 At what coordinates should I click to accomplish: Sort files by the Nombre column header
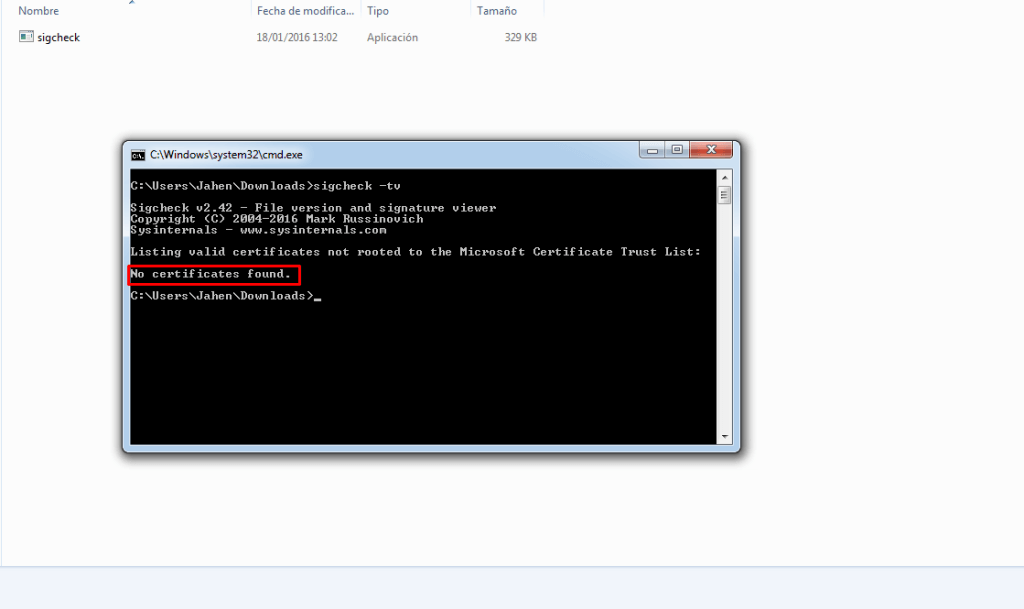point(39,10)
